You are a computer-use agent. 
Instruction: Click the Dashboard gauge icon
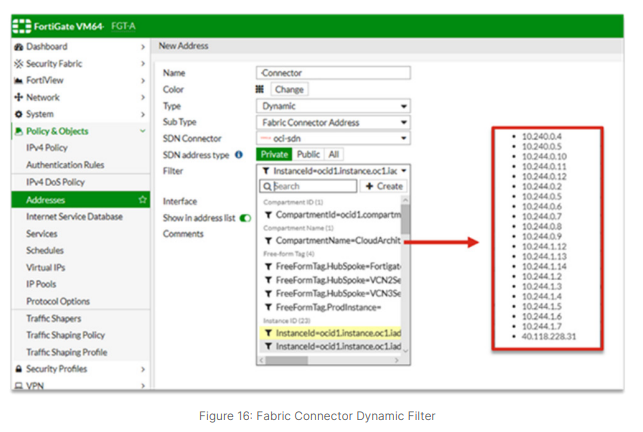point(18,47)
